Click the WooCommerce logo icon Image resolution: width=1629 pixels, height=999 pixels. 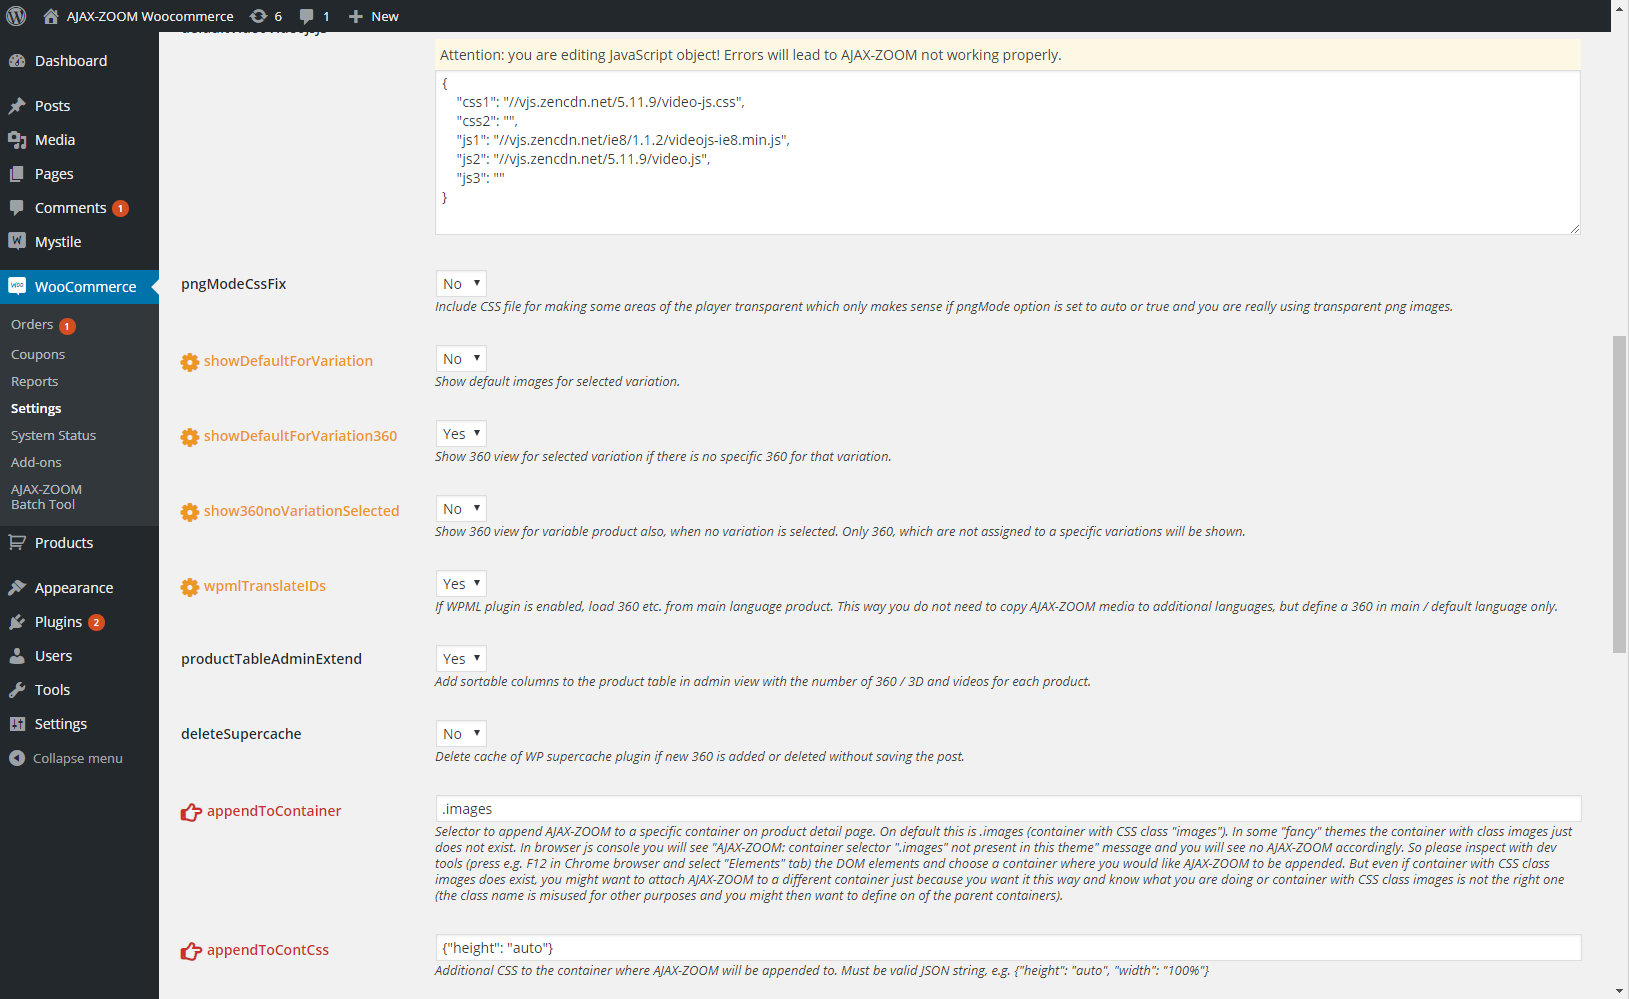pos(17,286)
